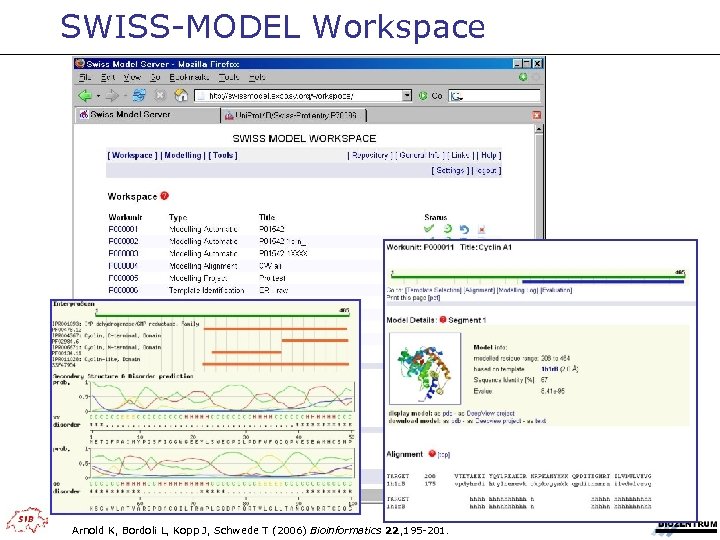
Task: Open the Tools menu in the Firefox menu bar
Action: pos(229,77)
